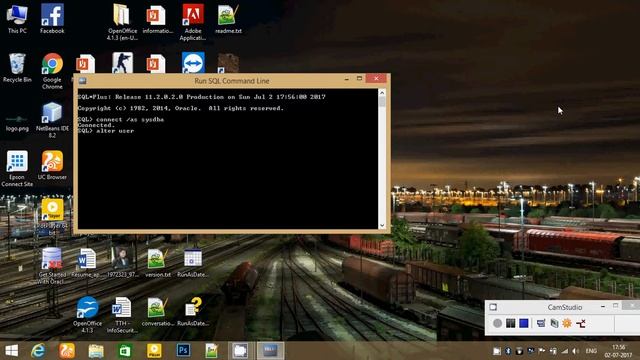Select Google Chrome desktop shortcut
Screen dimensions: 640x360
click(52, 71)
